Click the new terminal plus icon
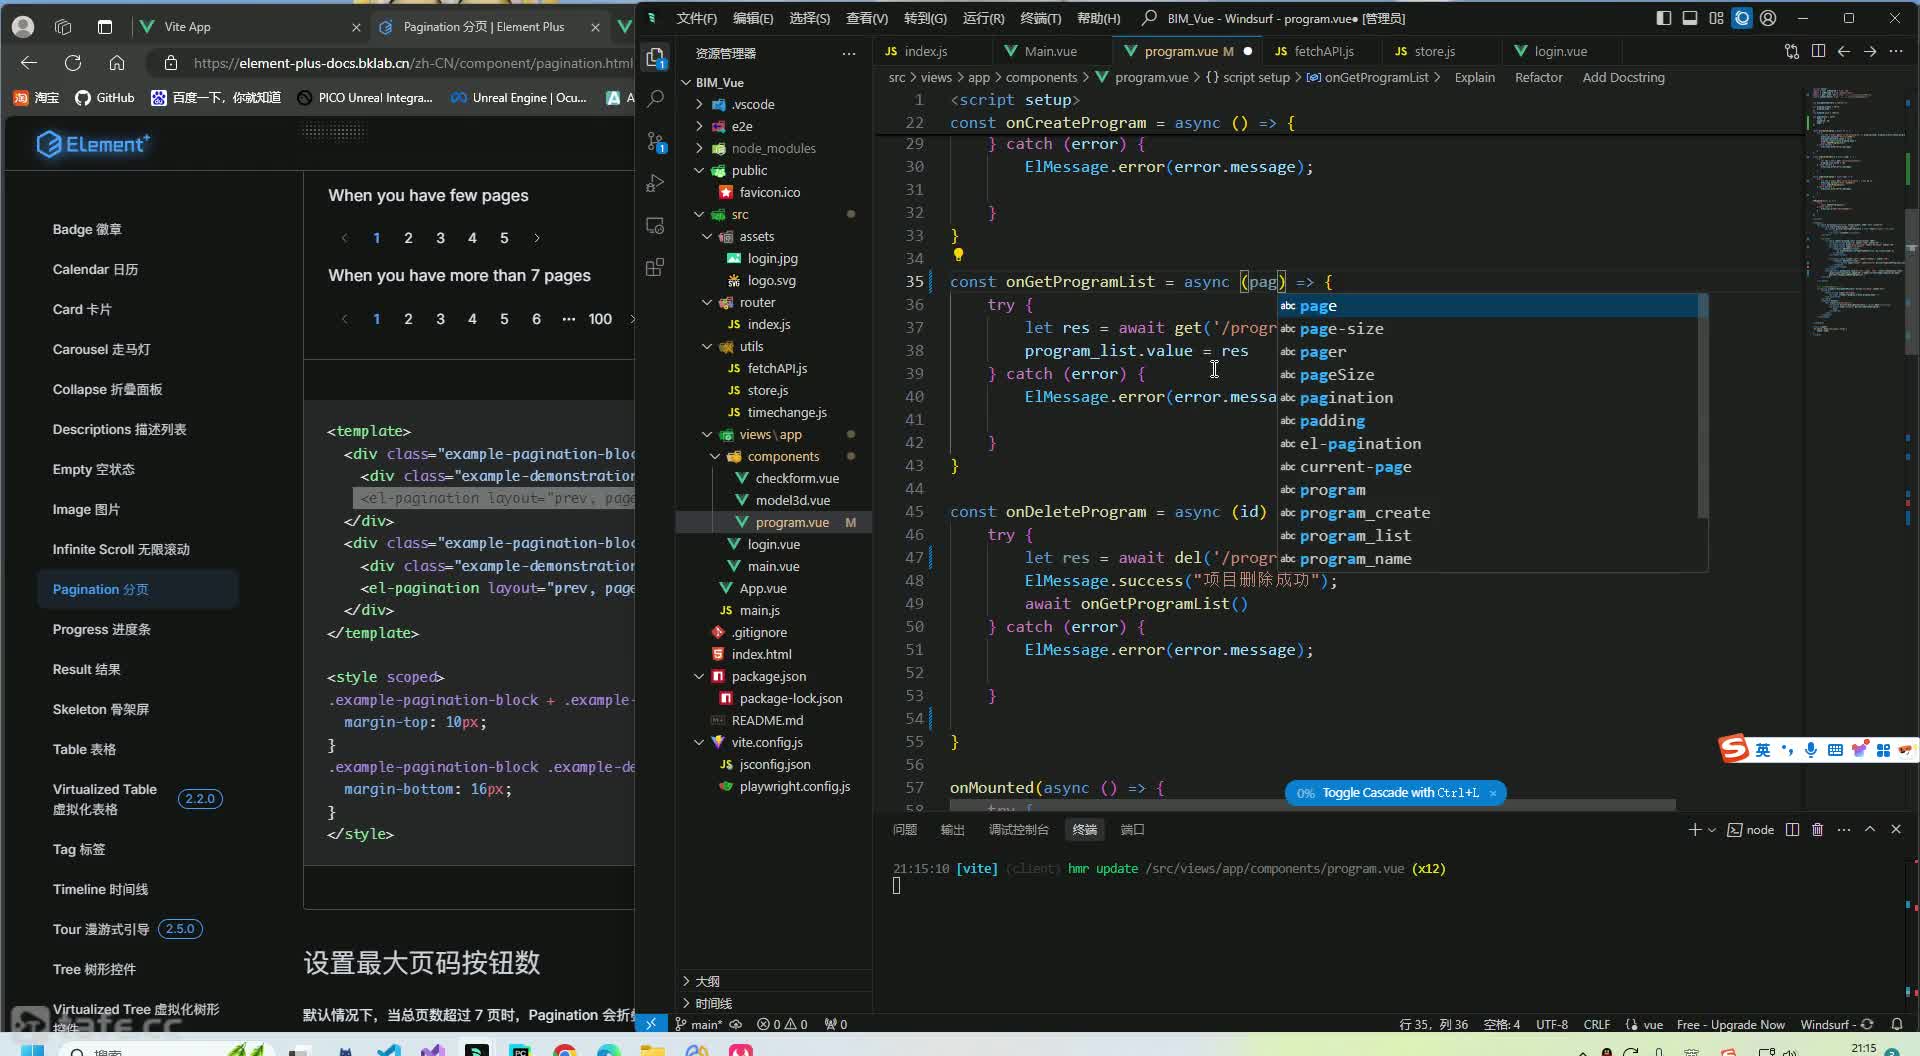The width and height of the screenshot is (1920, 1056). [x=1694, y=829]
